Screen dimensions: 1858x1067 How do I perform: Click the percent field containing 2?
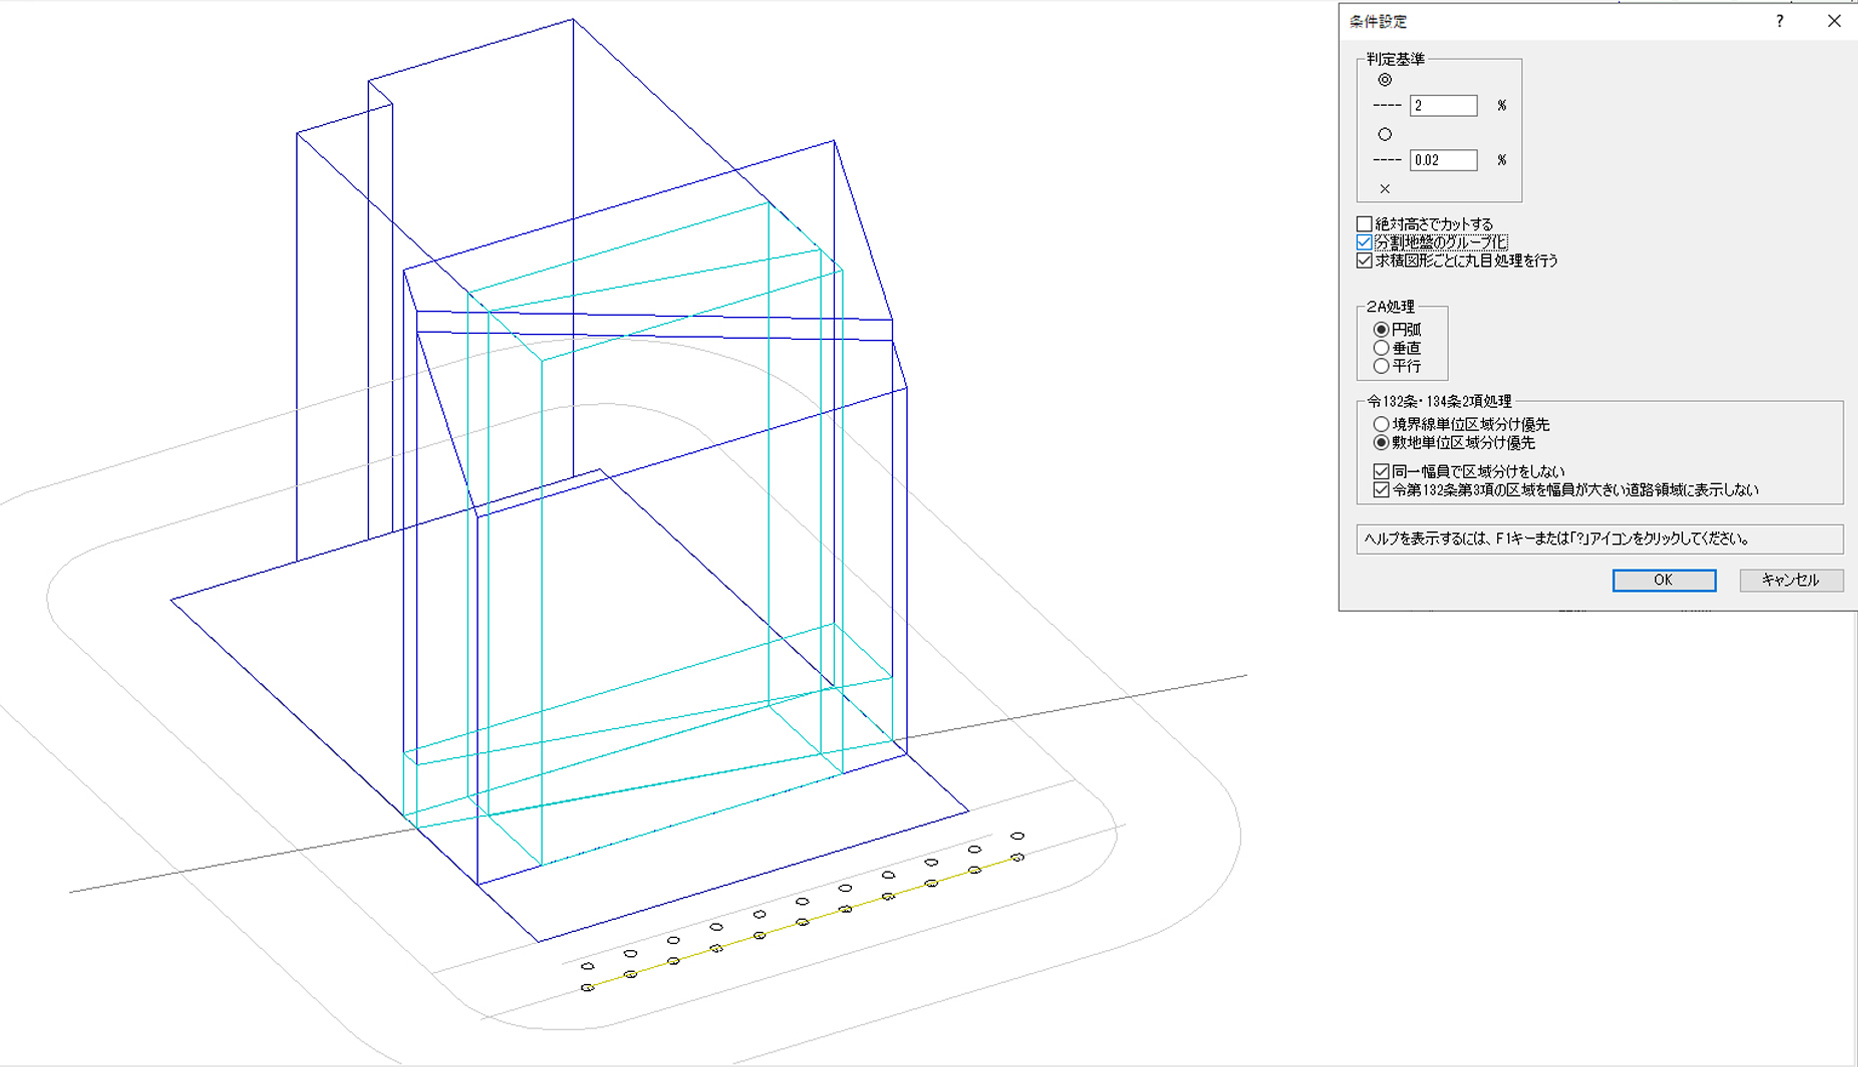[x=1443, y=105]
